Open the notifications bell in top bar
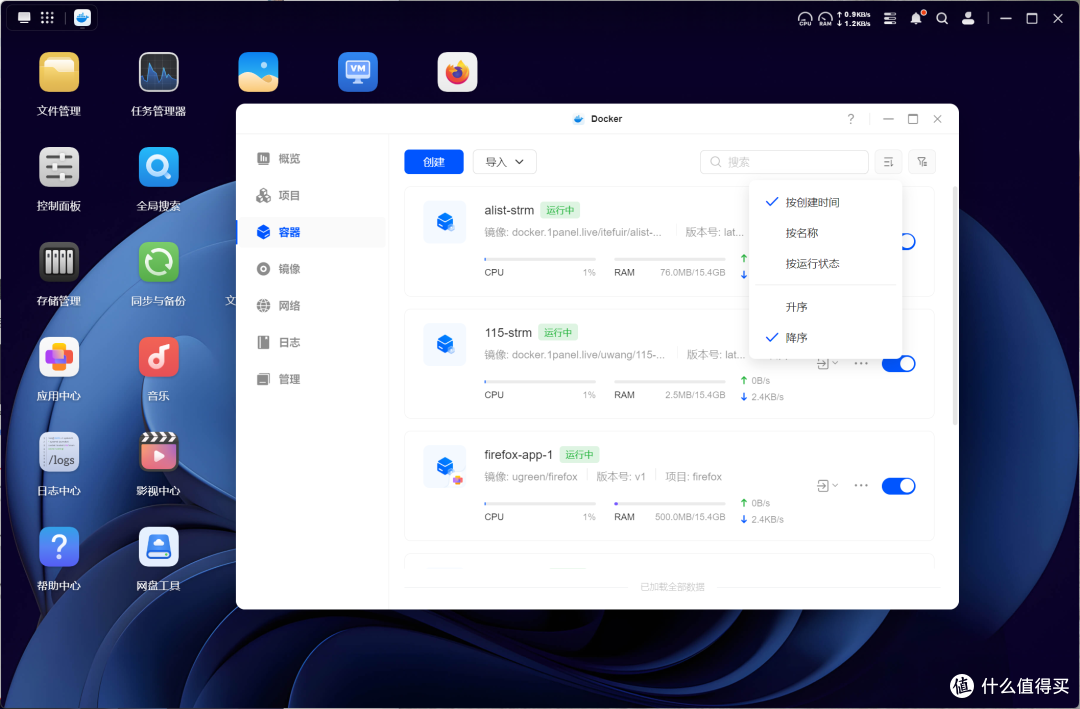 pos(916,19)
